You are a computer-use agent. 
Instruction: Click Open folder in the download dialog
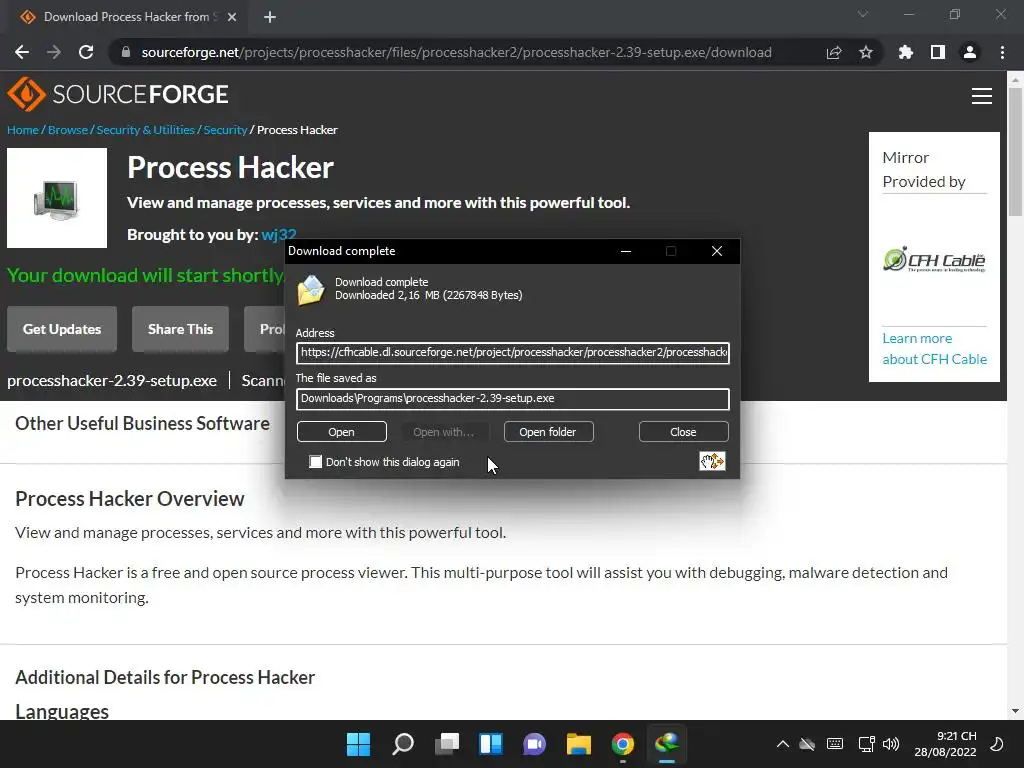coord(548,432)
